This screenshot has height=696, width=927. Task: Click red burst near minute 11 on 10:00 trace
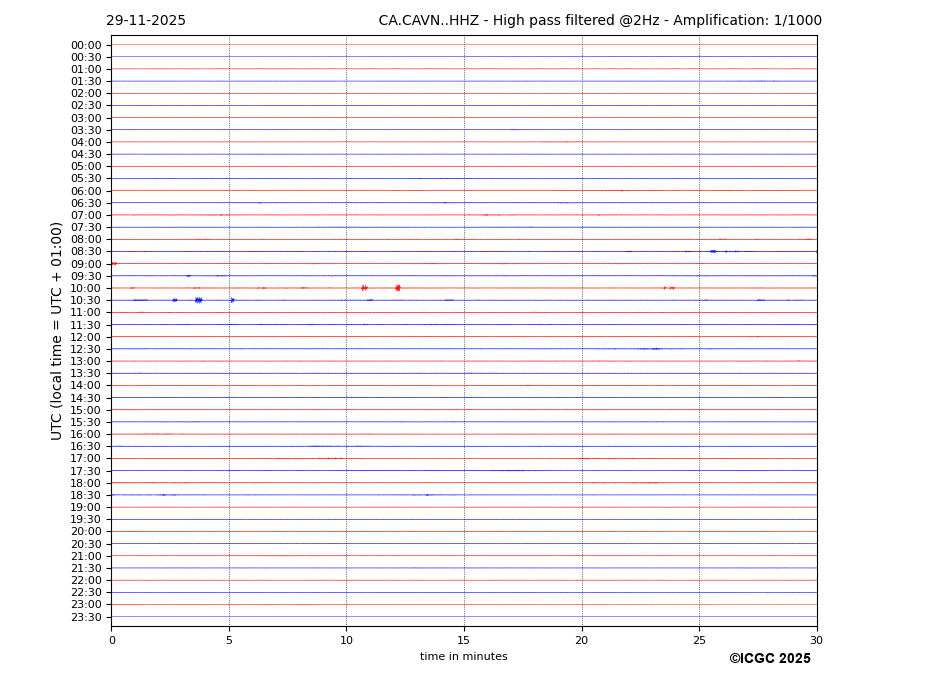(x=364, y=288)
